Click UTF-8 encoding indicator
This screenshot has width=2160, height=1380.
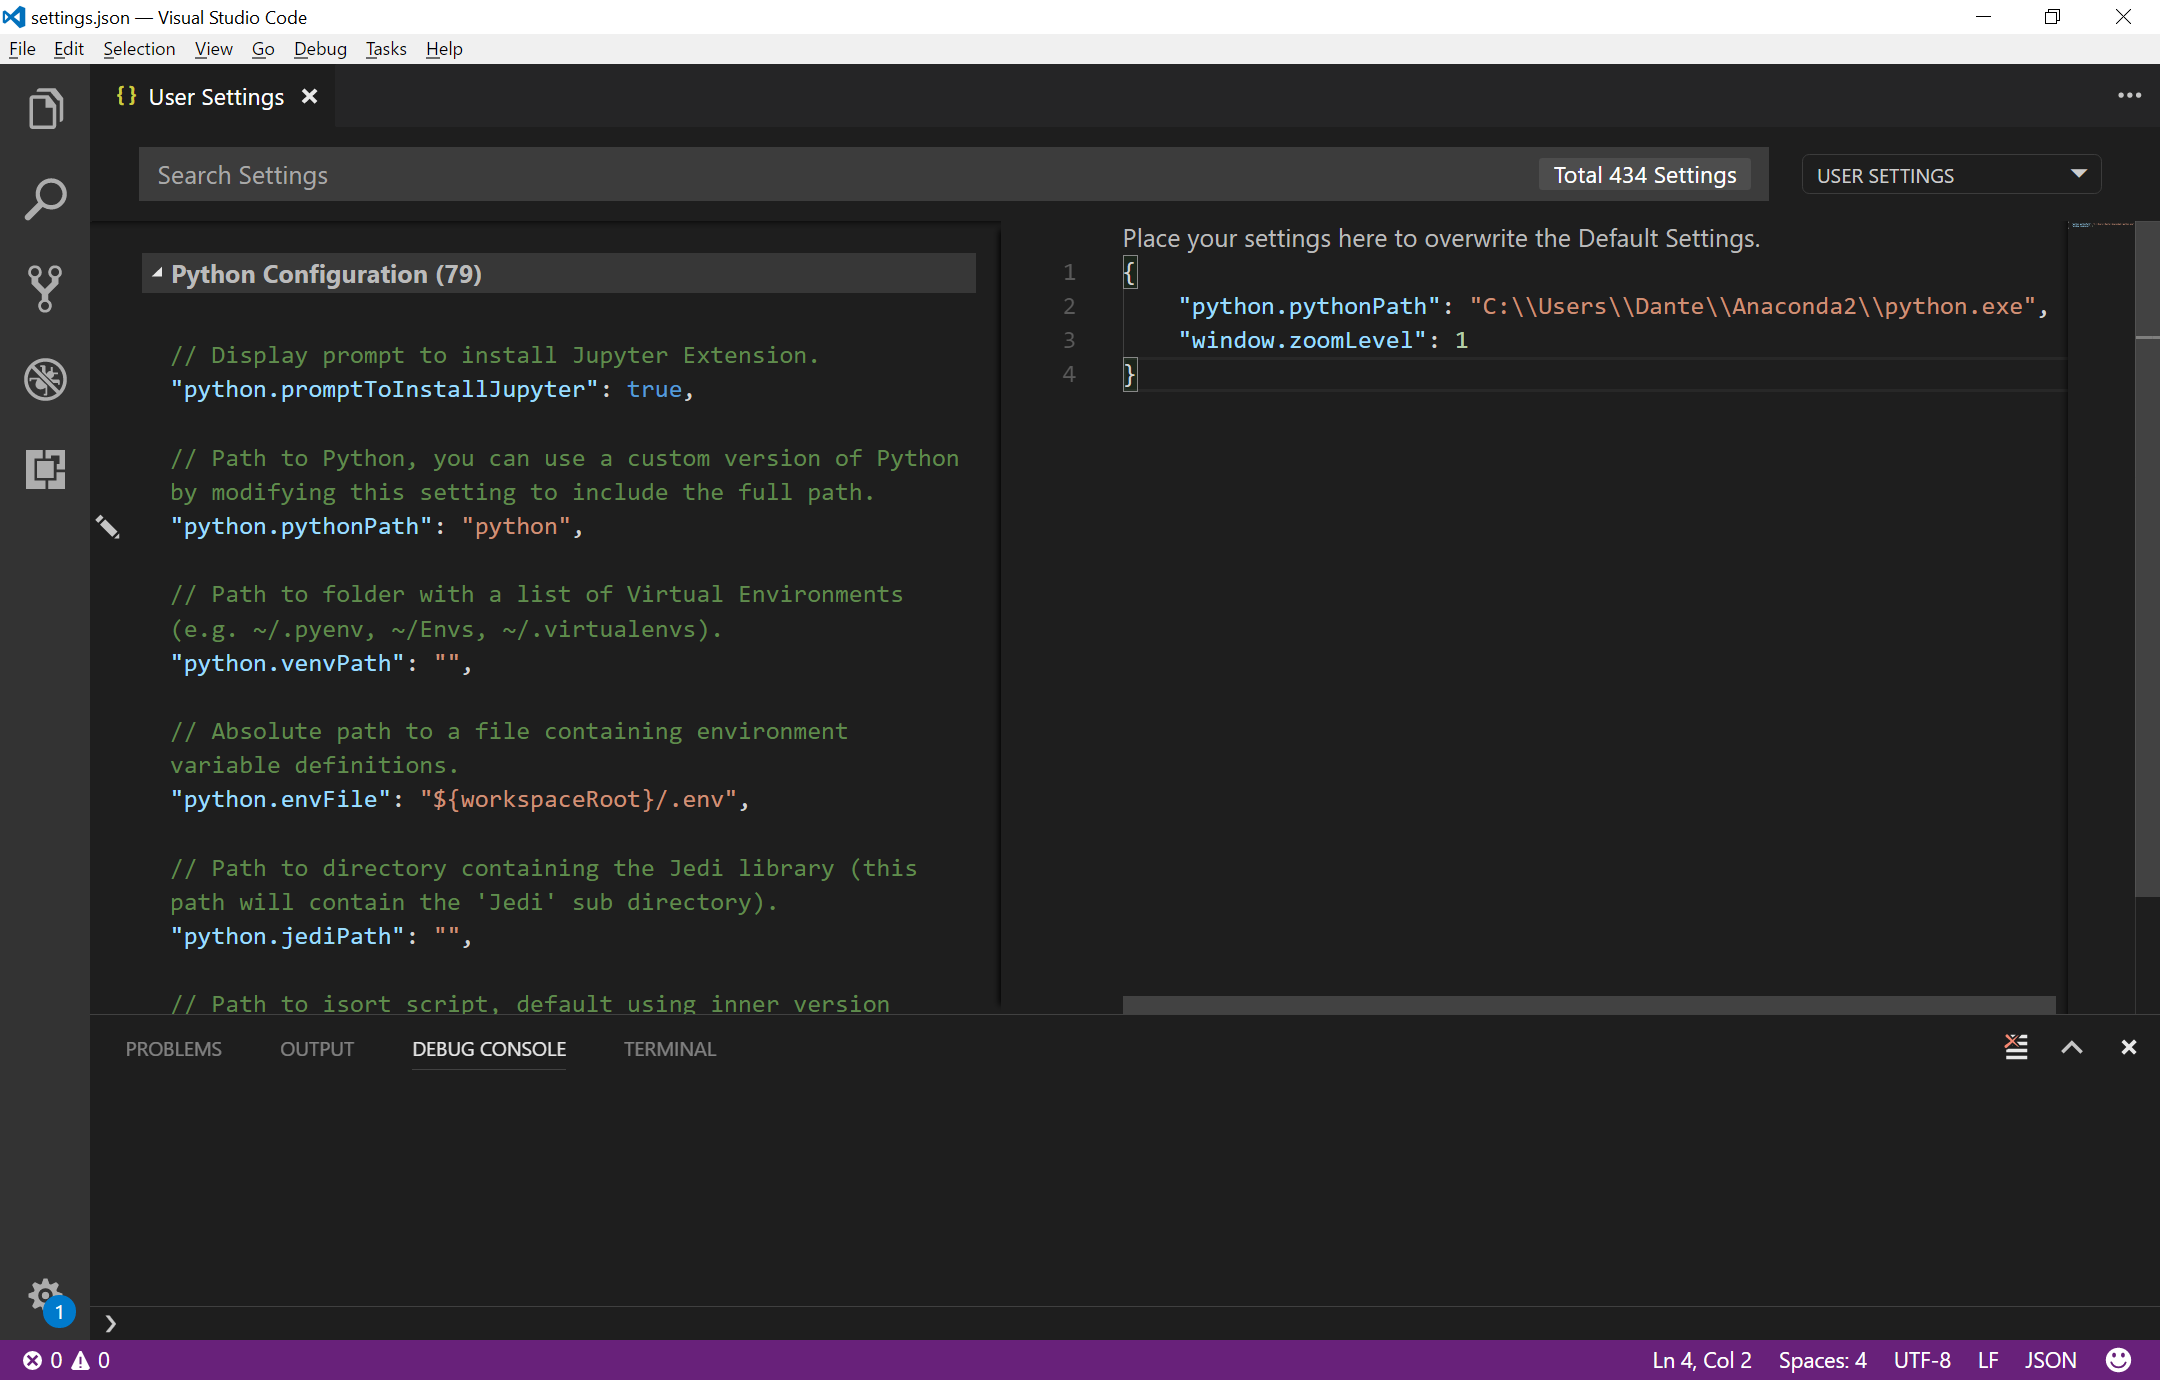[x=1922, y=1360]
